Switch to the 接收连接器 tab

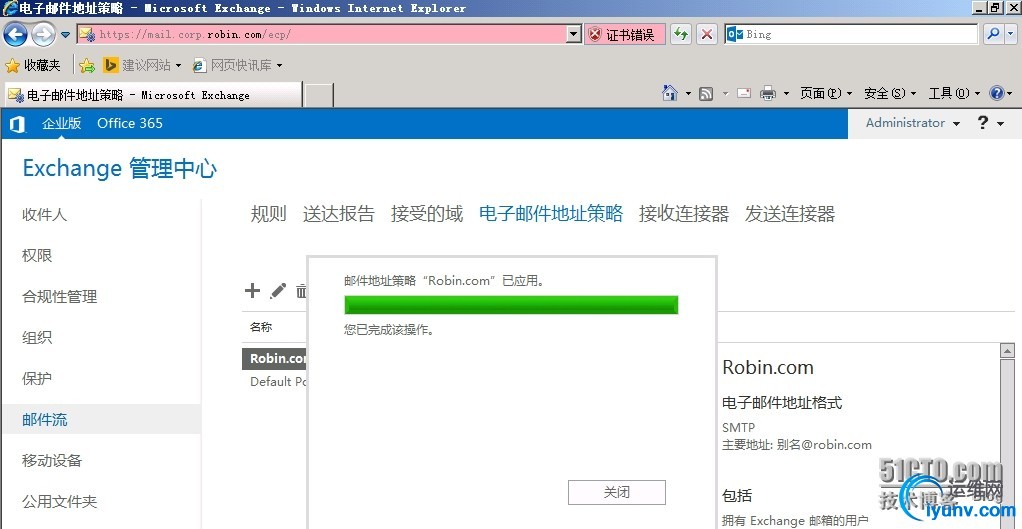(x=684, y=214)
